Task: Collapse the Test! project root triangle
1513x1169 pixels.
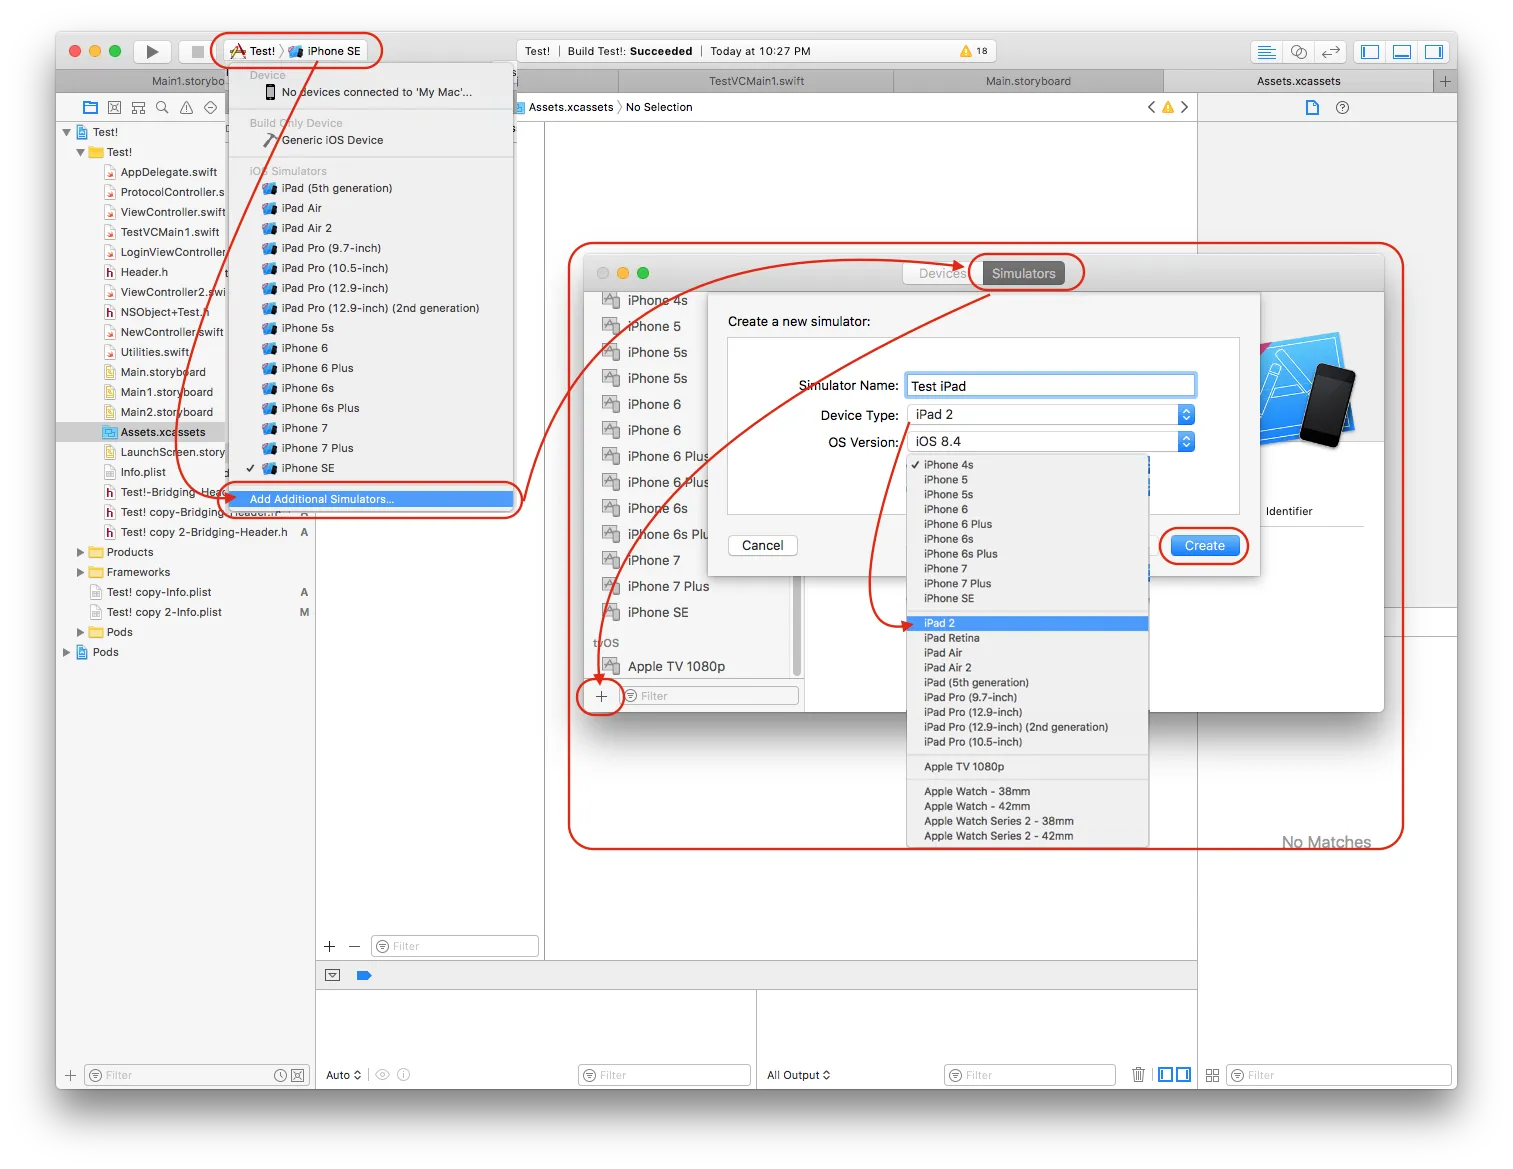Action: pos(67,132)
